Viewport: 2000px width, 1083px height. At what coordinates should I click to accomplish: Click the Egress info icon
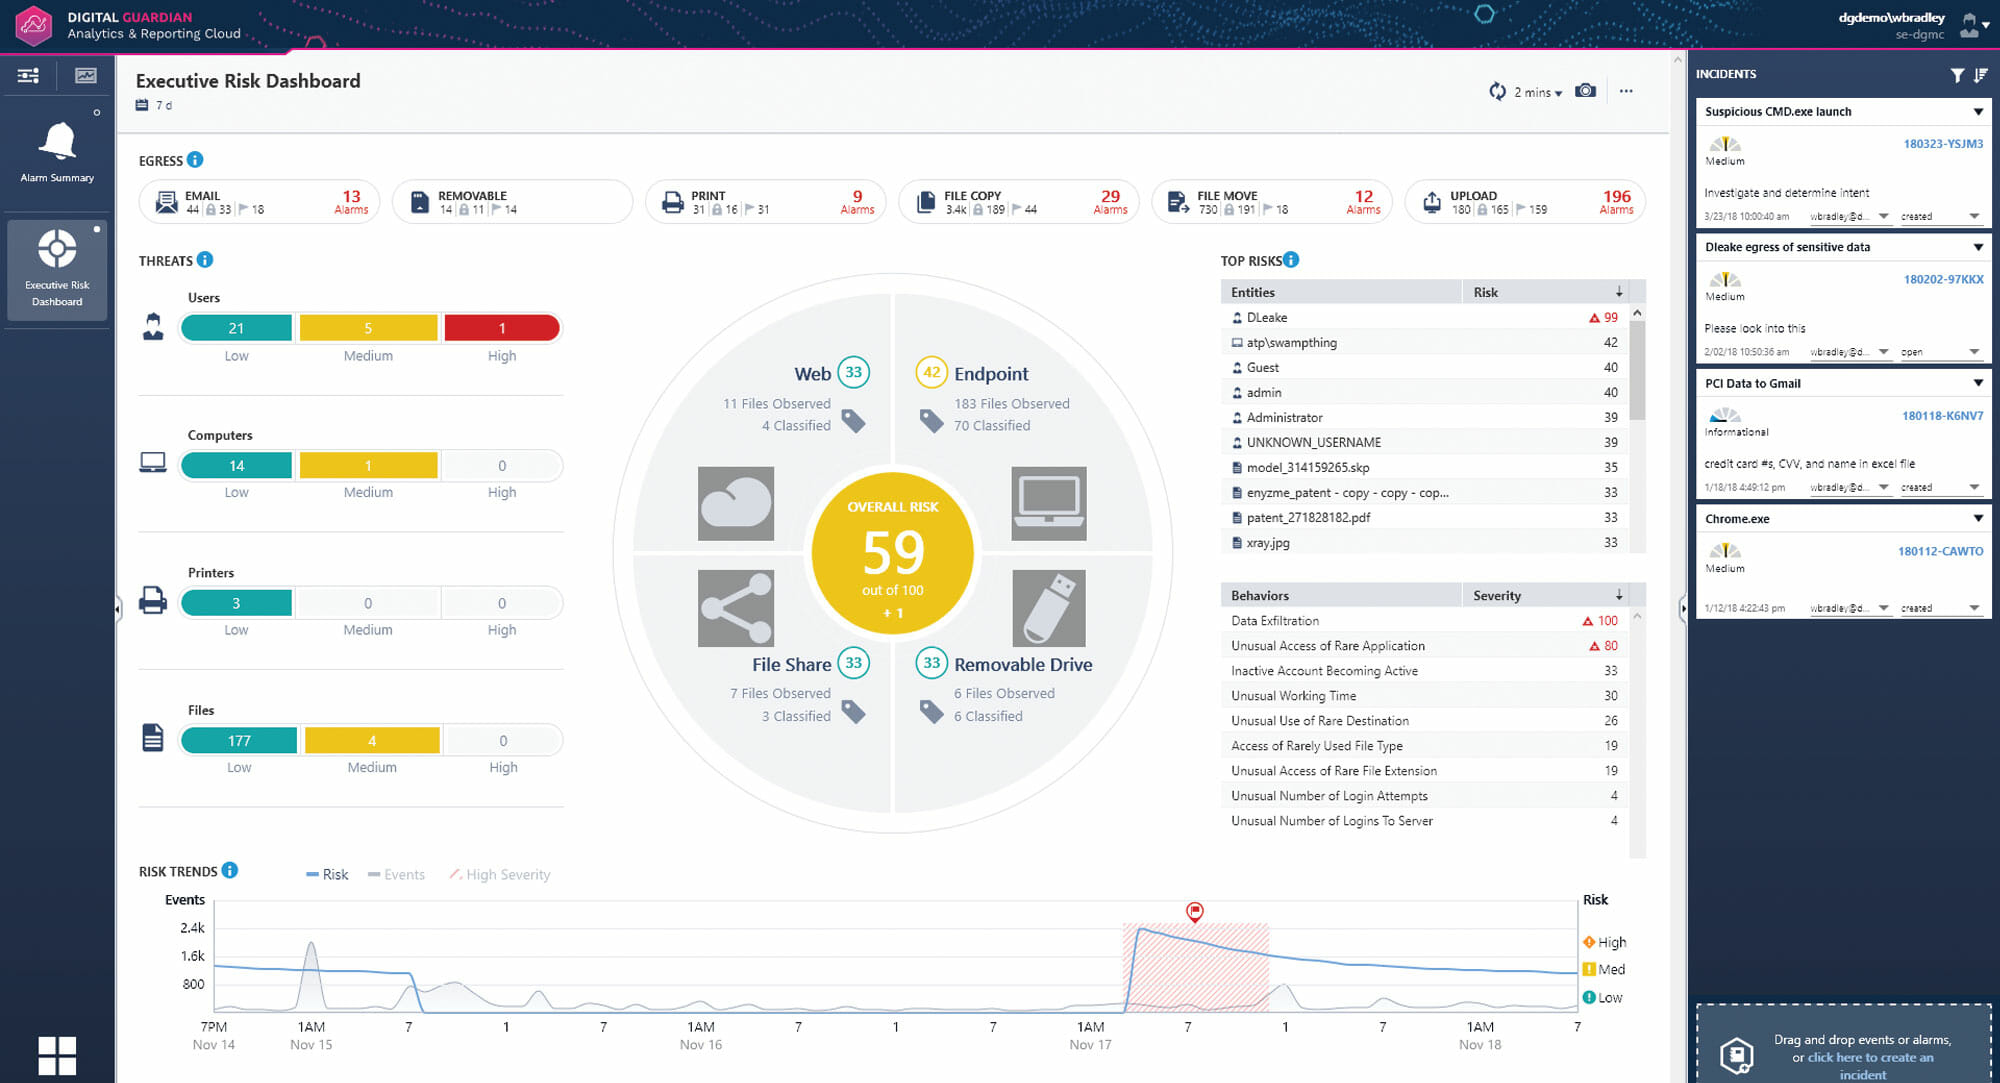pyautogui.click(x=196, y=159)
